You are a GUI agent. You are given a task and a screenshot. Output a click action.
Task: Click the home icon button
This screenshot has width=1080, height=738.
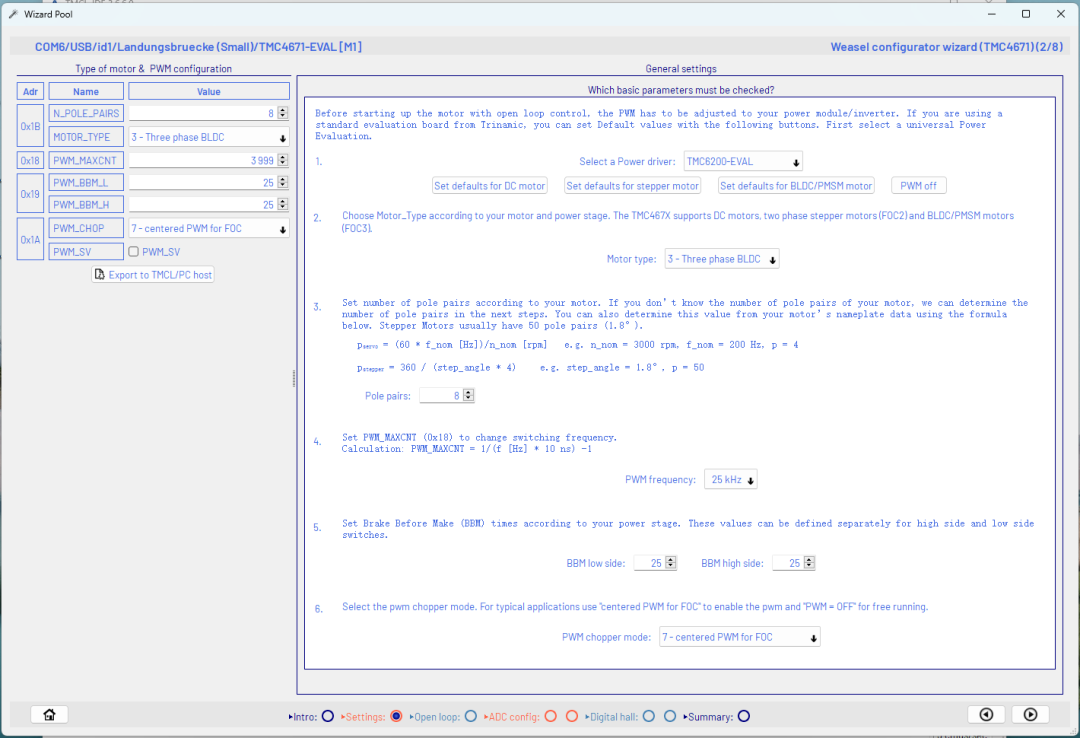coord(50,715)
